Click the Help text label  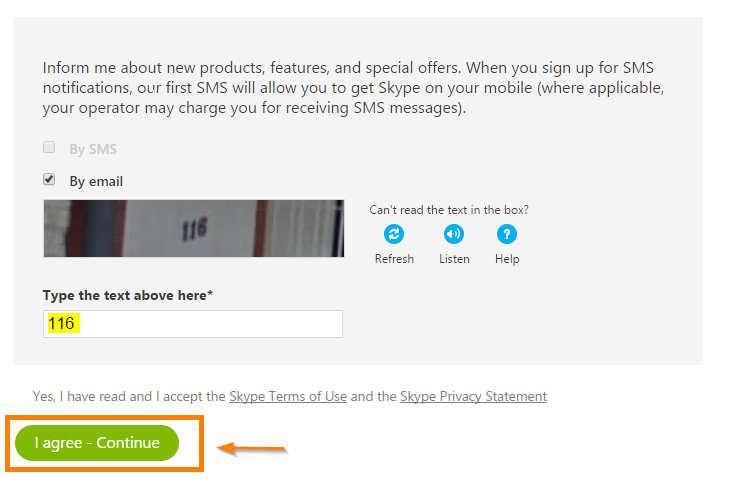(507, 259)
